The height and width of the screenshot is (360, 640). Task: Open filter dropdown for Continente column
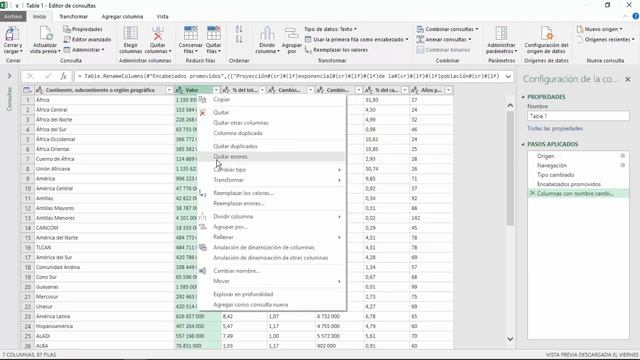tap(169, 90)
